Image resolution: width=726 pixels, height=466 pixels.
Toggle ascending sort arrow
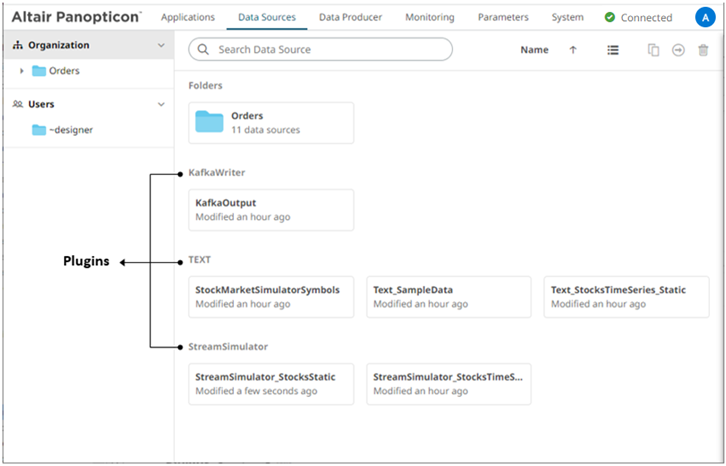573,50
